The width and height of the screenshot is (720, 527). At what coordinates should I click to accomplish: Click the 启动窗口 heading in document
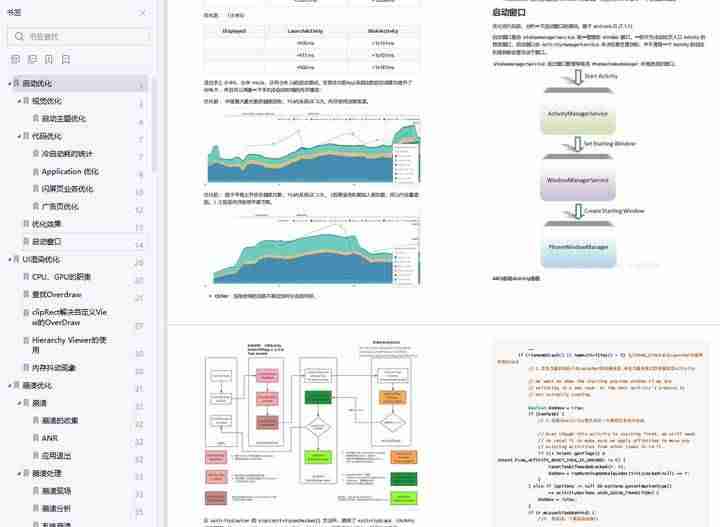tap(509, 12)
